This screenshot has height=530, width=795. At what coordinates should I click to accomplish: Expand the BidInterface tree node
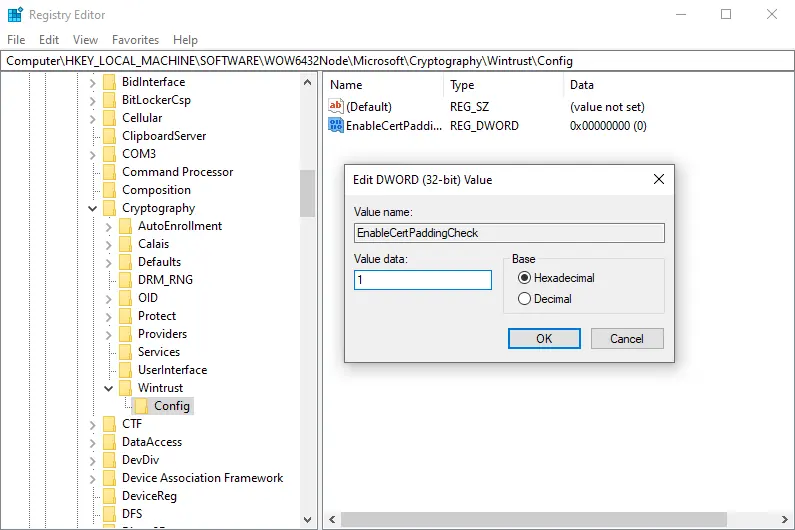pos(92,82)
